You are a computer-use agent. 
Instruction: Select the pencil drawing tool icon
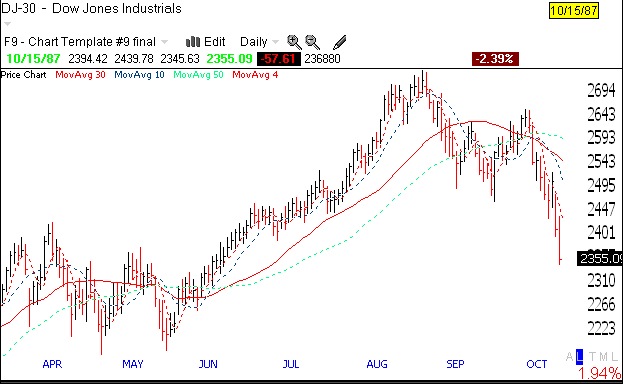click(x=340, y=42)
